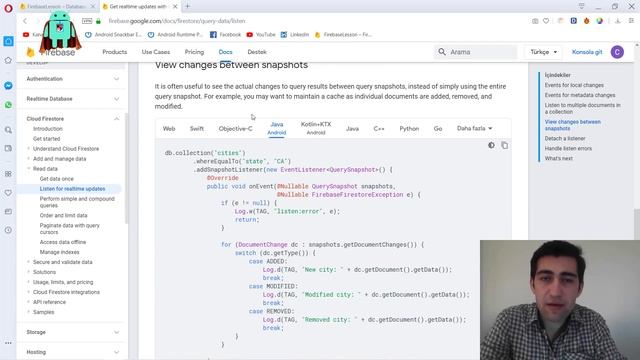Toggle the VPN badge in address bar
The height and width of the screenshot is (360, 640).
[x=87, y=21]
